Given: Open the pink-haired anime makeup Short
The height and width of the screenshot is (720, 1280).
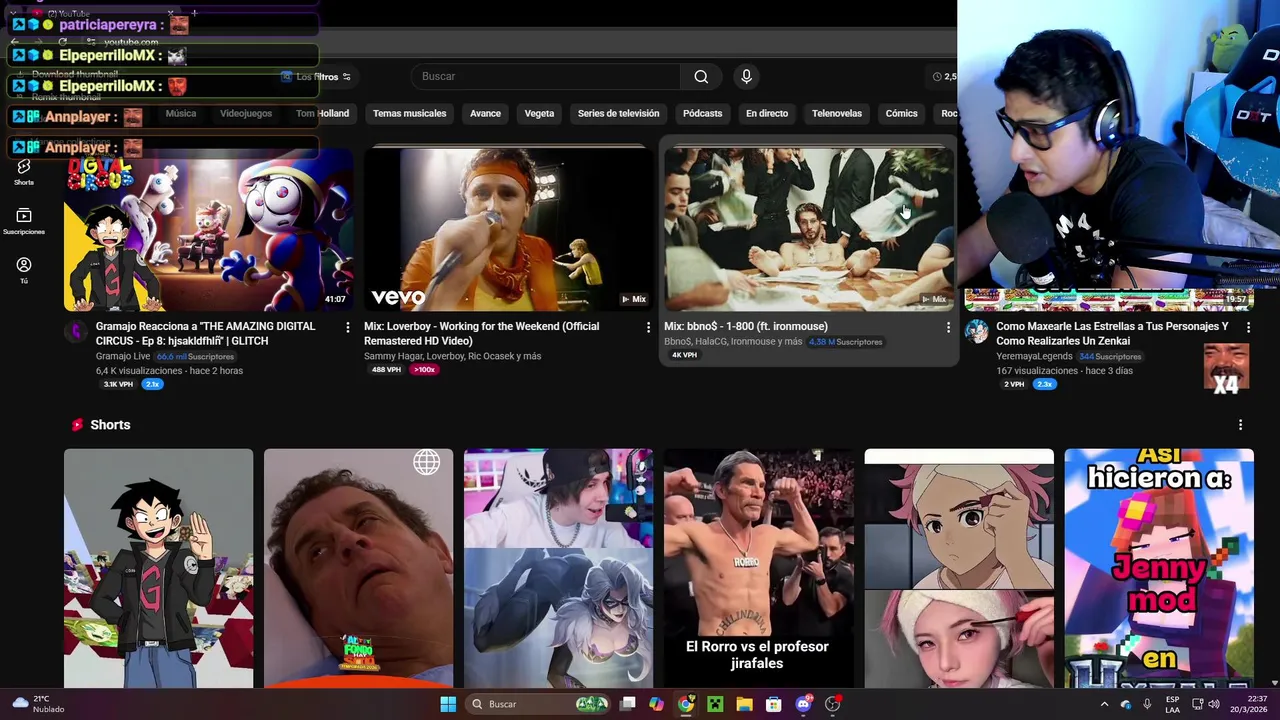Looking at the screenshot, I should 958,568.
